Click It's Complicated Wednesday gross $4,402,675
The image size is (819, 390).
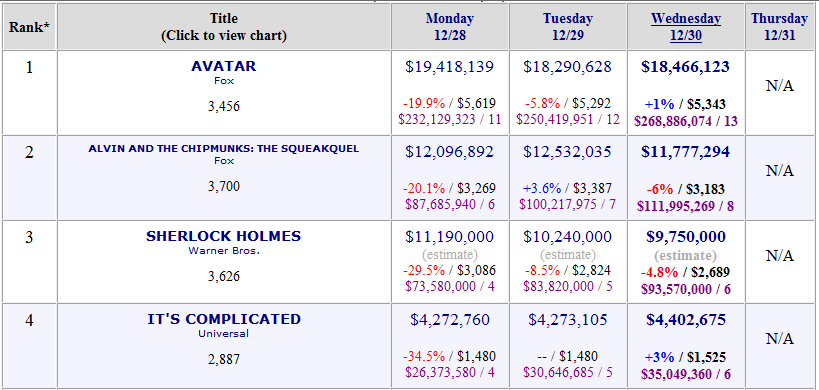click(x=686, y=320)
